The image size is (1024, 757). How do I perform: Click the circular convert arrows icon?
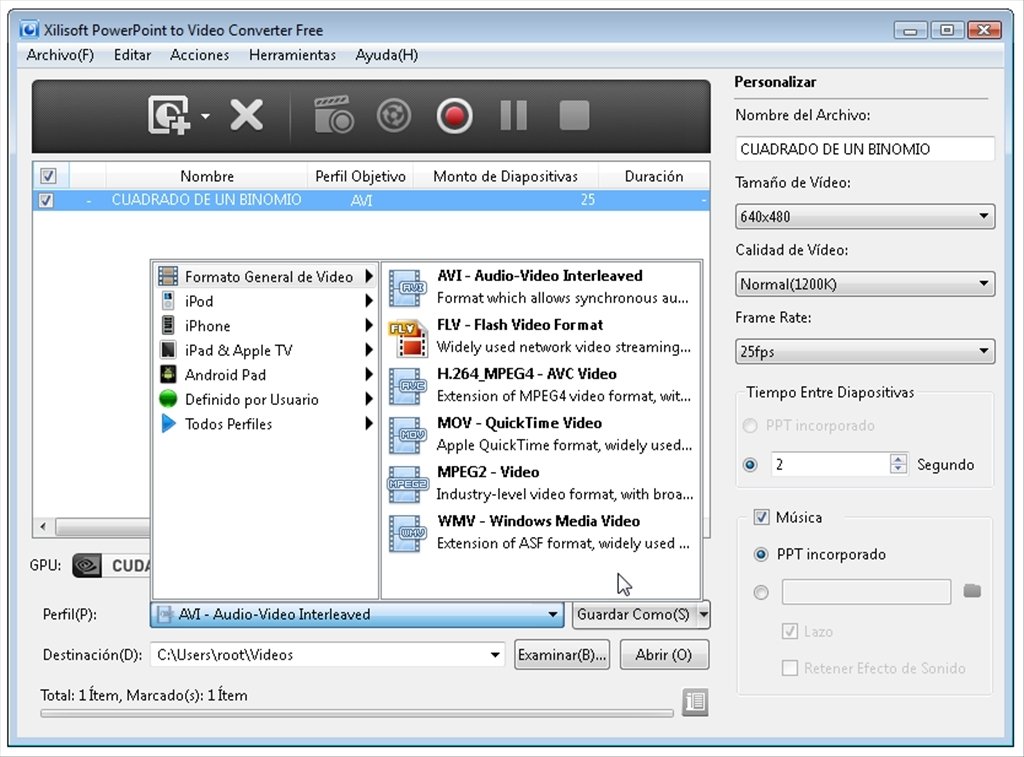pyautogui.click(x=394, y=116)
